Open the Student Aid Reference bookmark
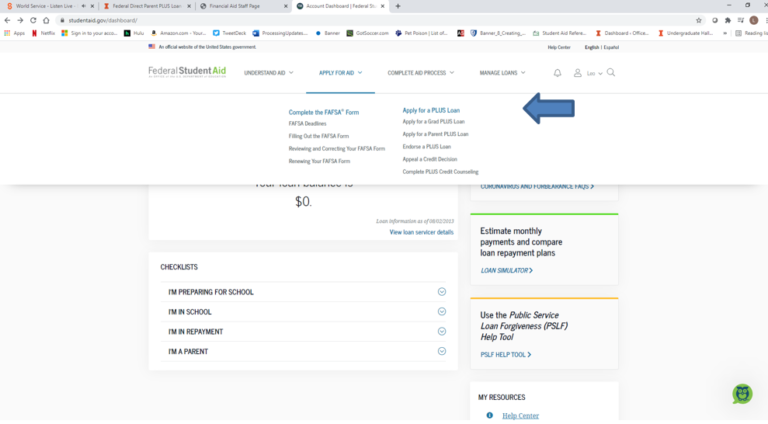Screen dimensions: 768x424 tap(559, 33)
